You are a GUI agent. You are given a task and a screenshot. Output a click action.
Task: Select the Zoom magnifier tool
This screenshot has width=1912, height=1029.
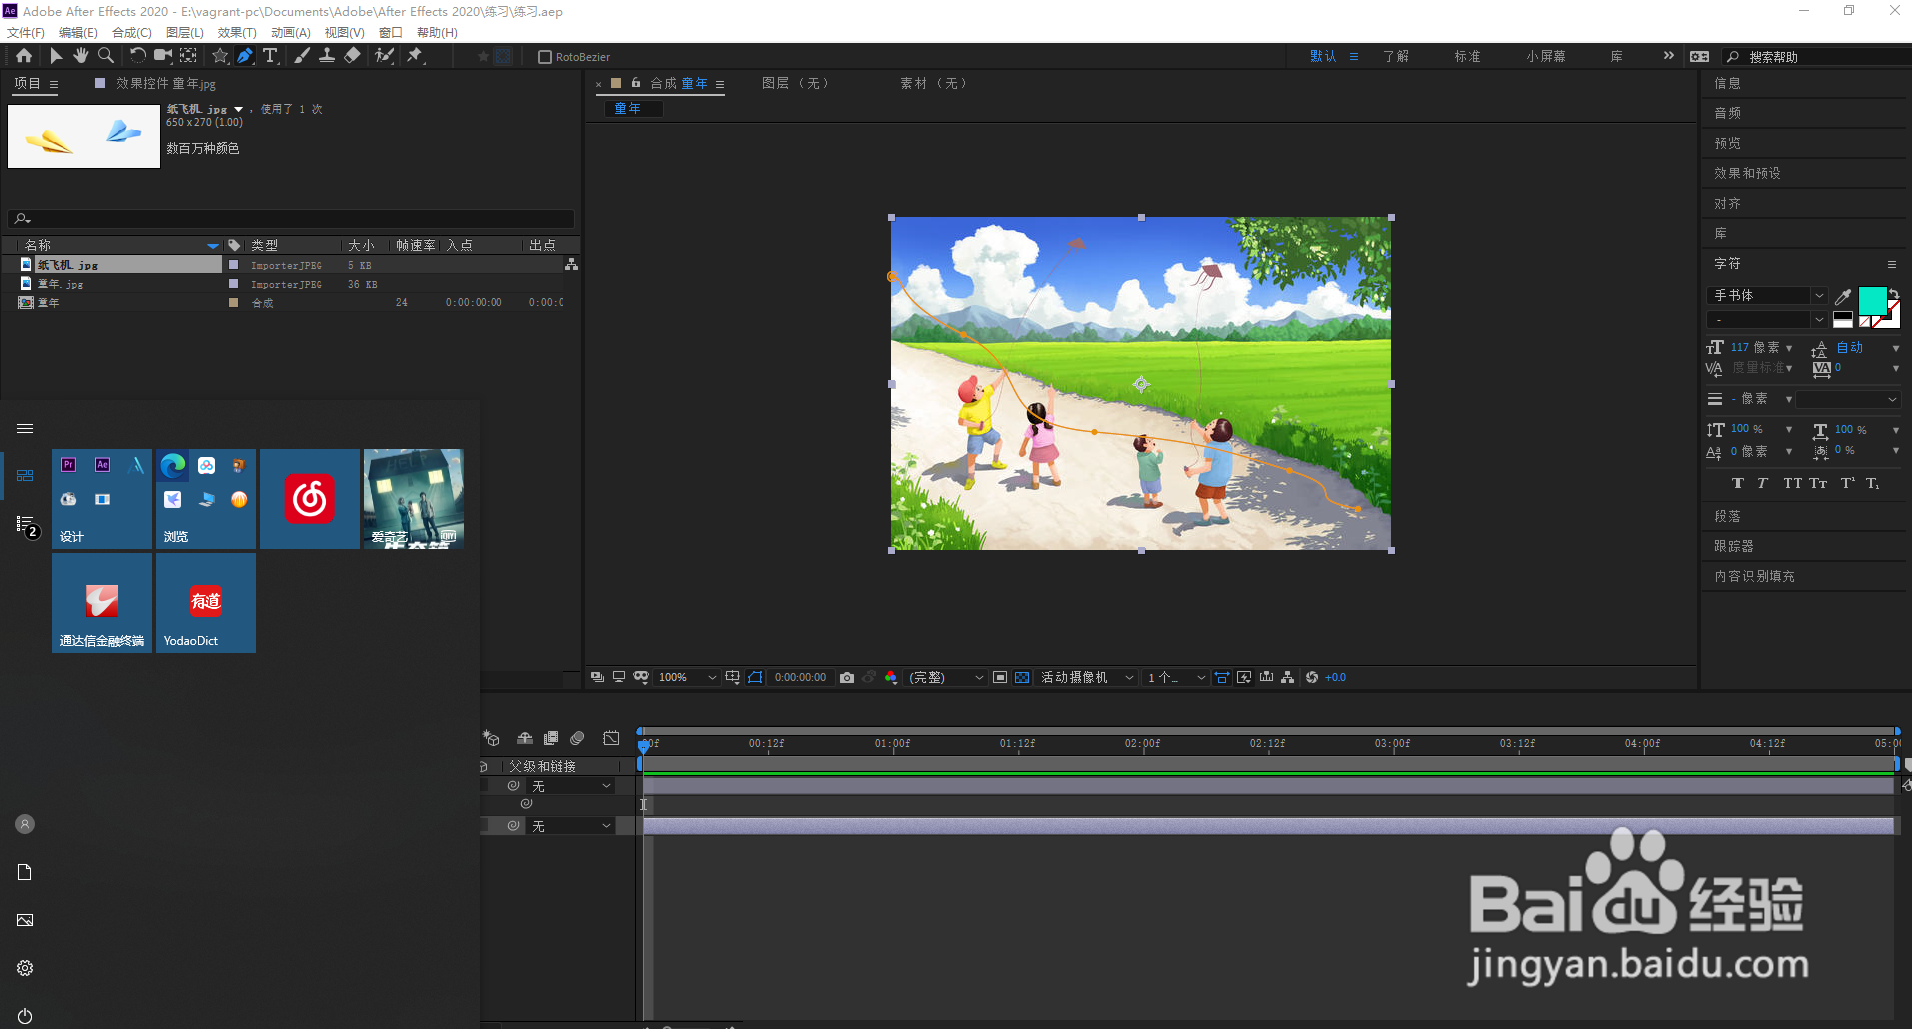[x=105, y=56]
